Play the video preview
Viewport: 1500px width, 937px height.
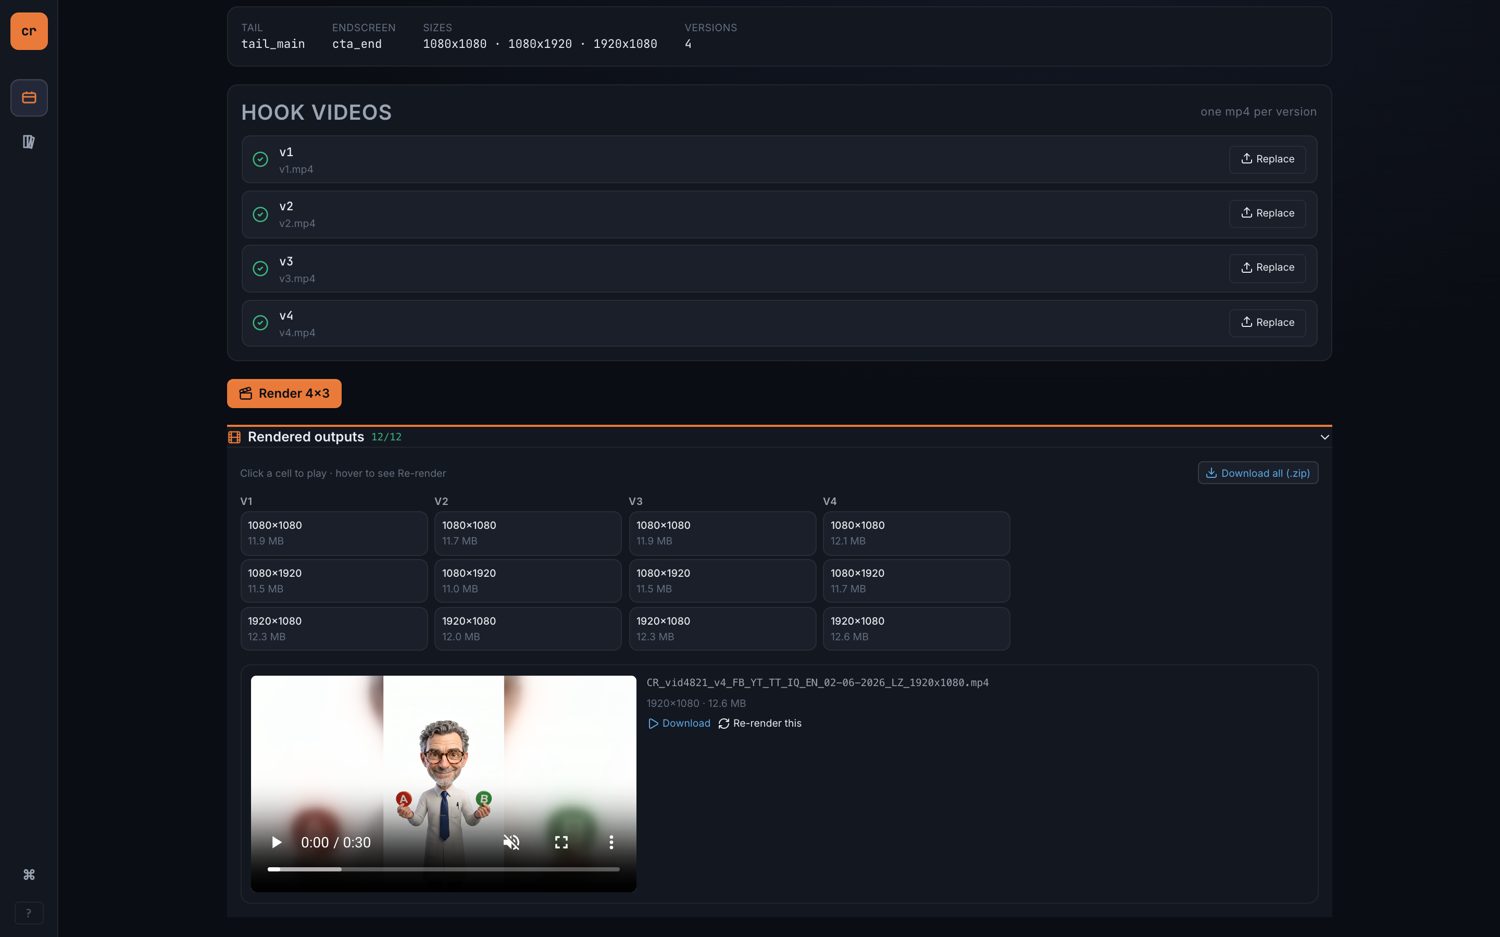click(277, 842)
